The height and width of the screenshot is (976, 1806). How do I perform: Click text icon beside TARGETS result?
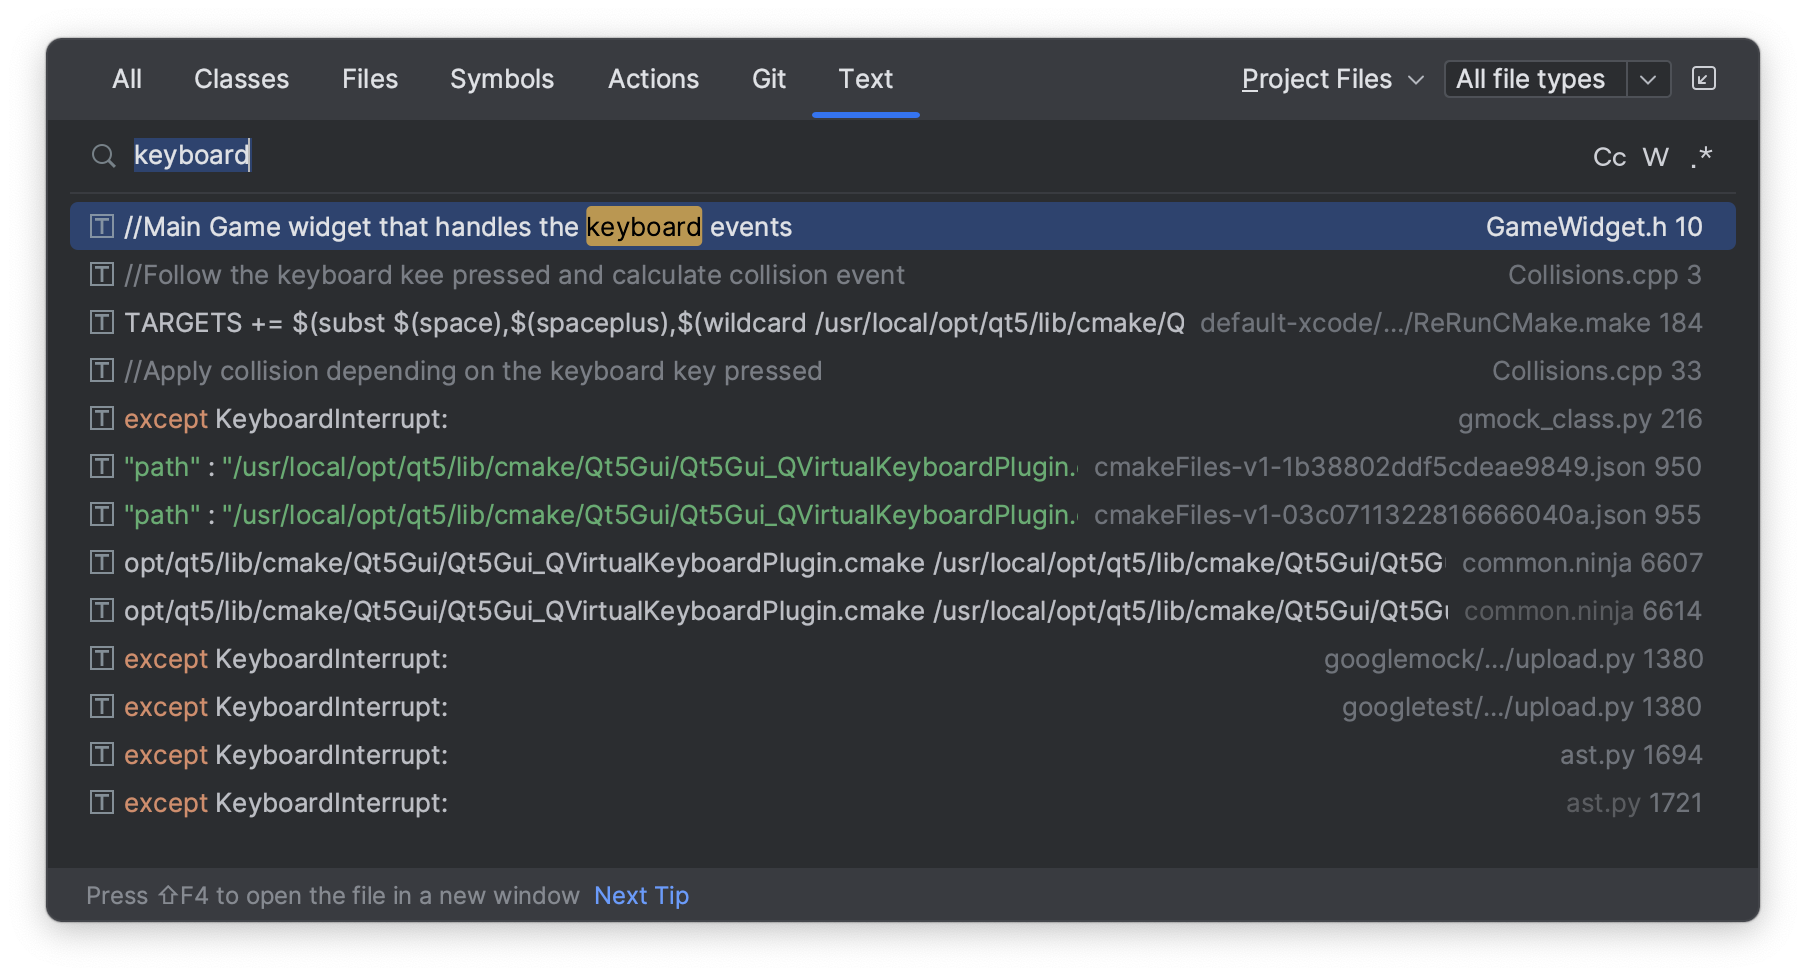(102, 323)
